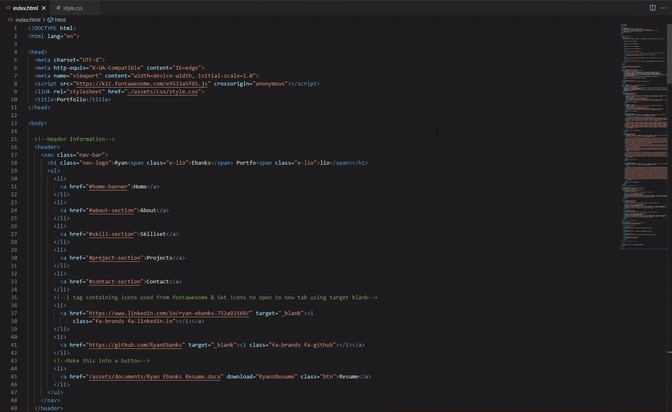Click the Contact link text
The image size is (672, 412).
point(158,282)
